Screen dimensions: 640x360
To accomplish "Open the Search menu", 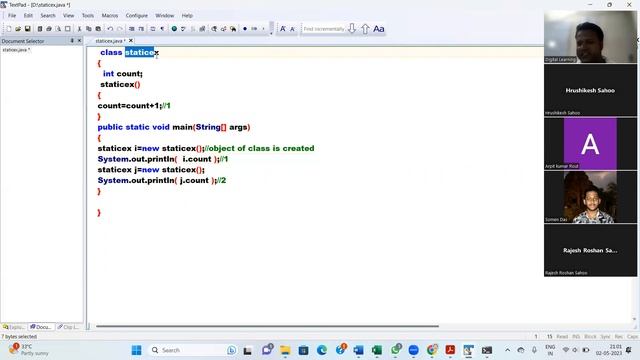I will (48, 16).
